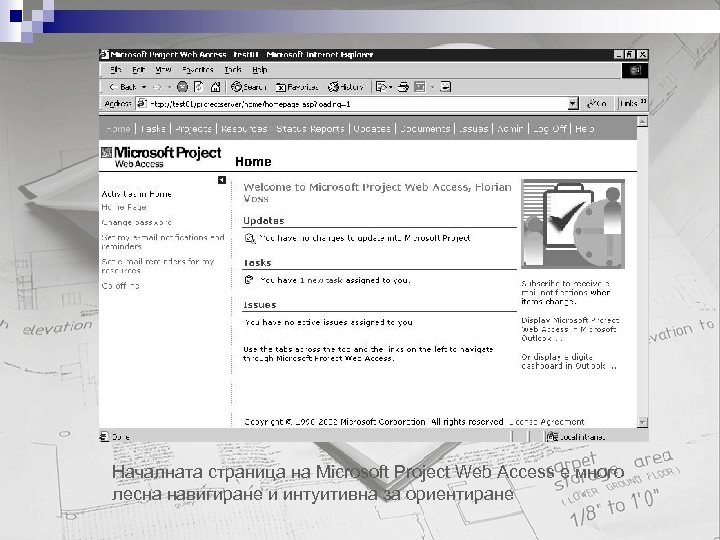
Task: Click the Edit page toolbar icon
Action: coord(420,87)
